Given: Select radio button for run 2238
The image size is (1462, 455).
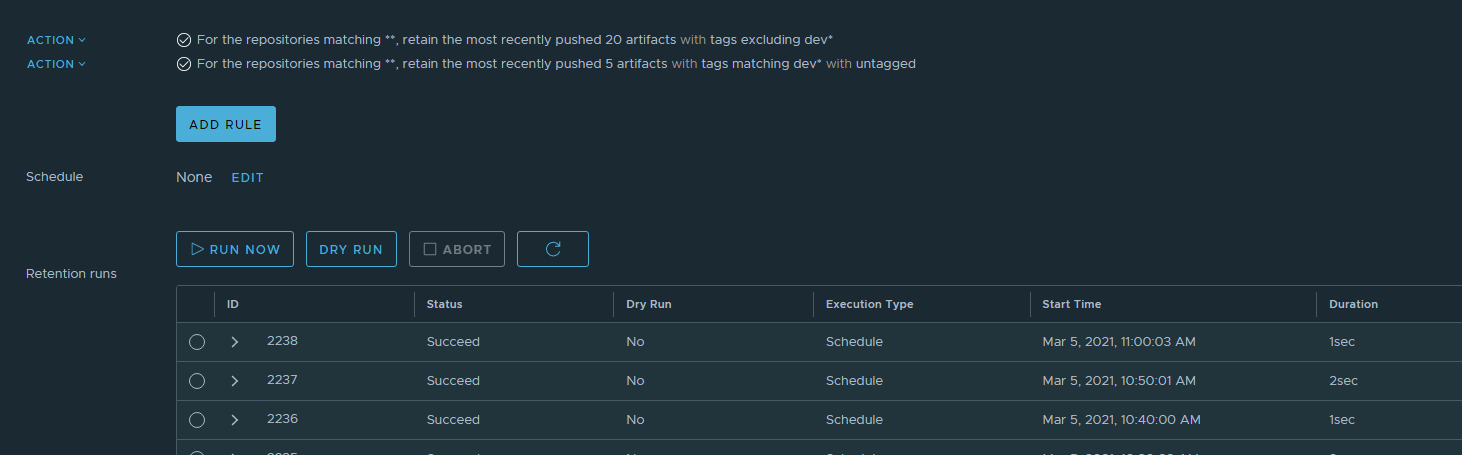Looking at the screenshot, I should tap(197, 342).
